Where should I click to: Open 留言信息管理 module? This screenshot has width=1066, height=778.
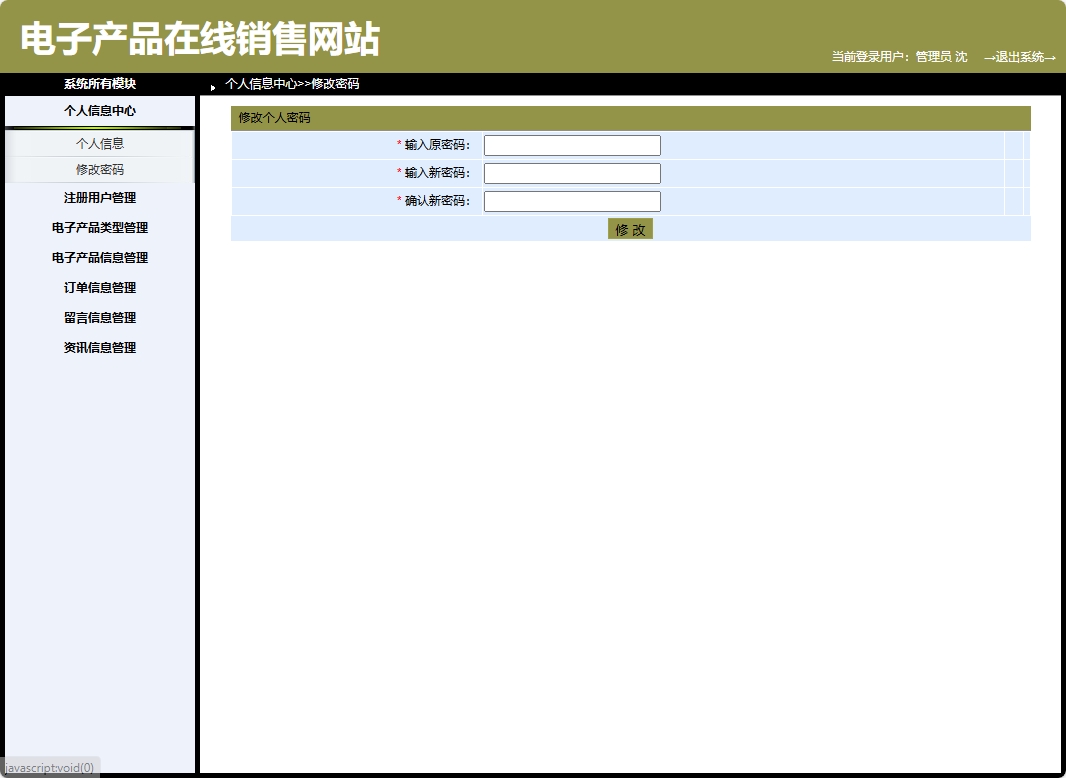[x=100, y=317]
